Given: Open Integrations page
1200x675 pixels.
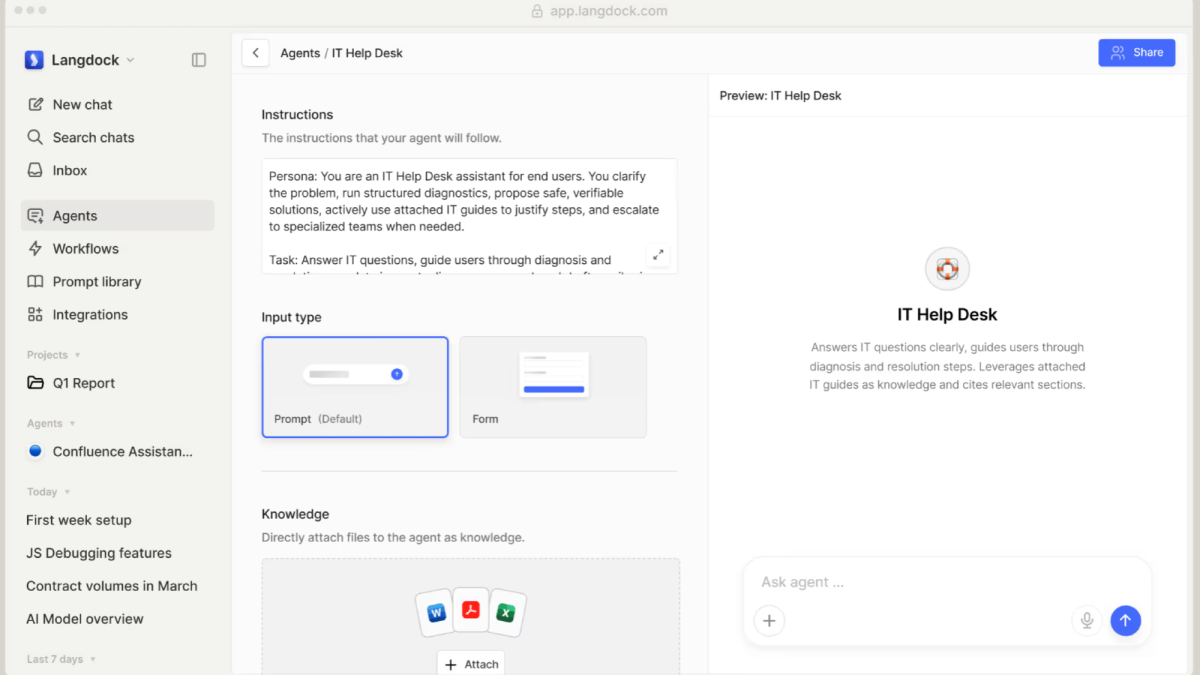Looking at the screenshot, I should (x=117, y=314).
